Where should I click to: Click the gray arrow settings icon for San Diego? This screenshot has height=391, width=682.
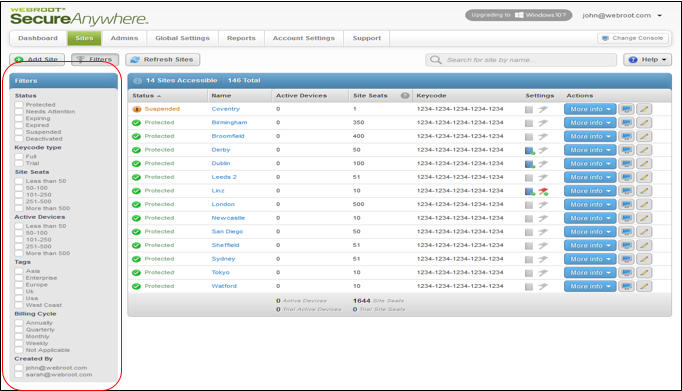click(x=543, y=232)
